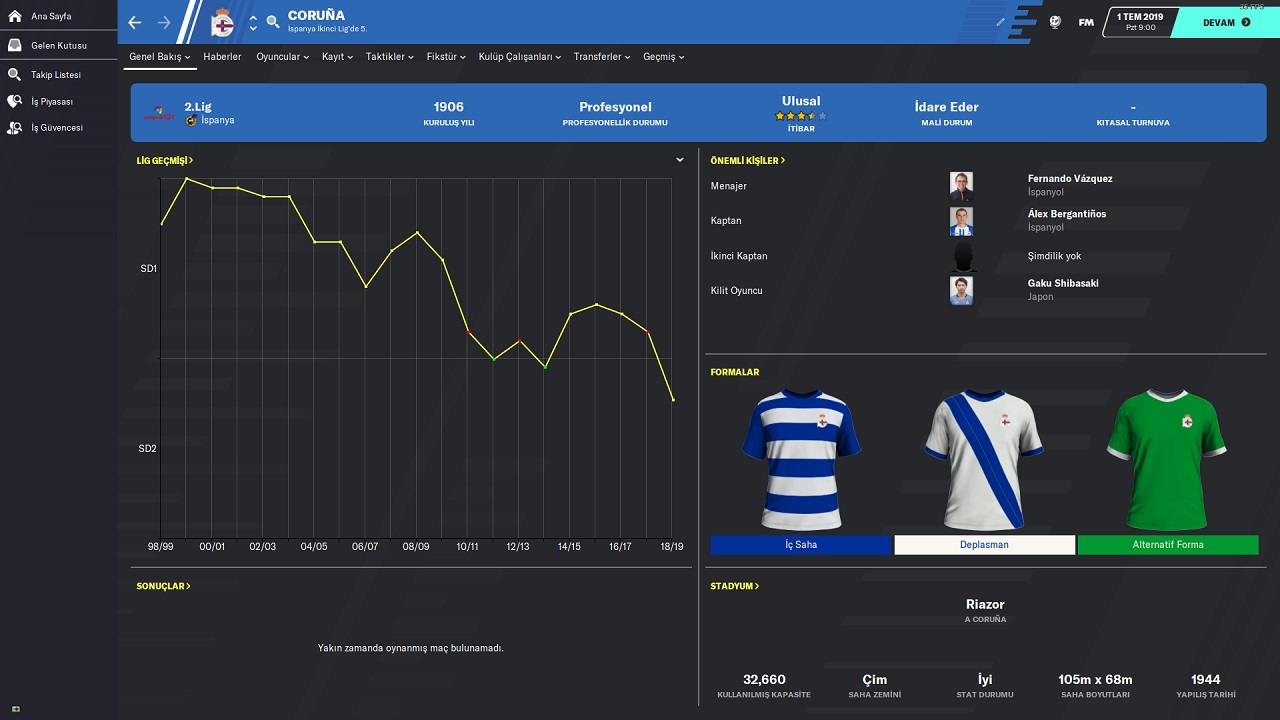The image size is (1280, 720).
Task: Open Takip Listesi in sidebar
Action: (56, 75)
